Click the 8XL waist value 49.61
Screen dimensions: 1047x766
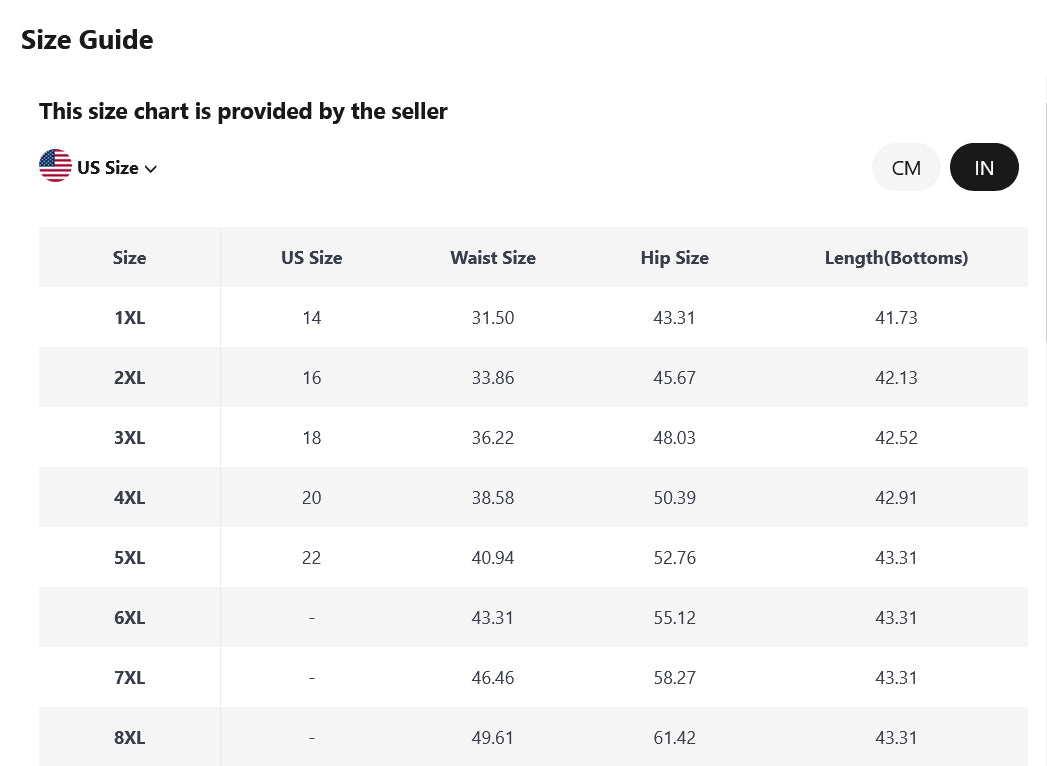tap(493, 738)
